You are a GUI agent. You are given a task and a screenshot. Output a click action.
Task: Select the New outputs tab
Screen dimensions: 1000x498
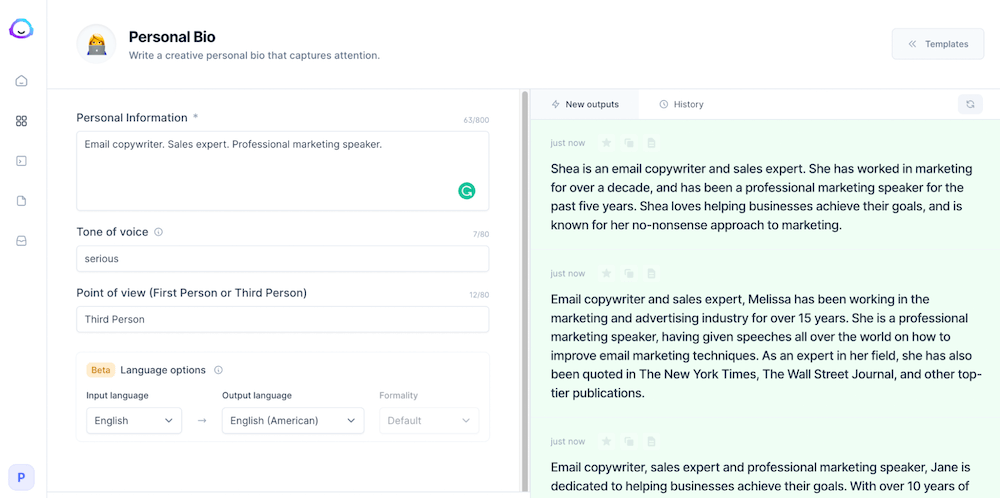coord(585,104)
